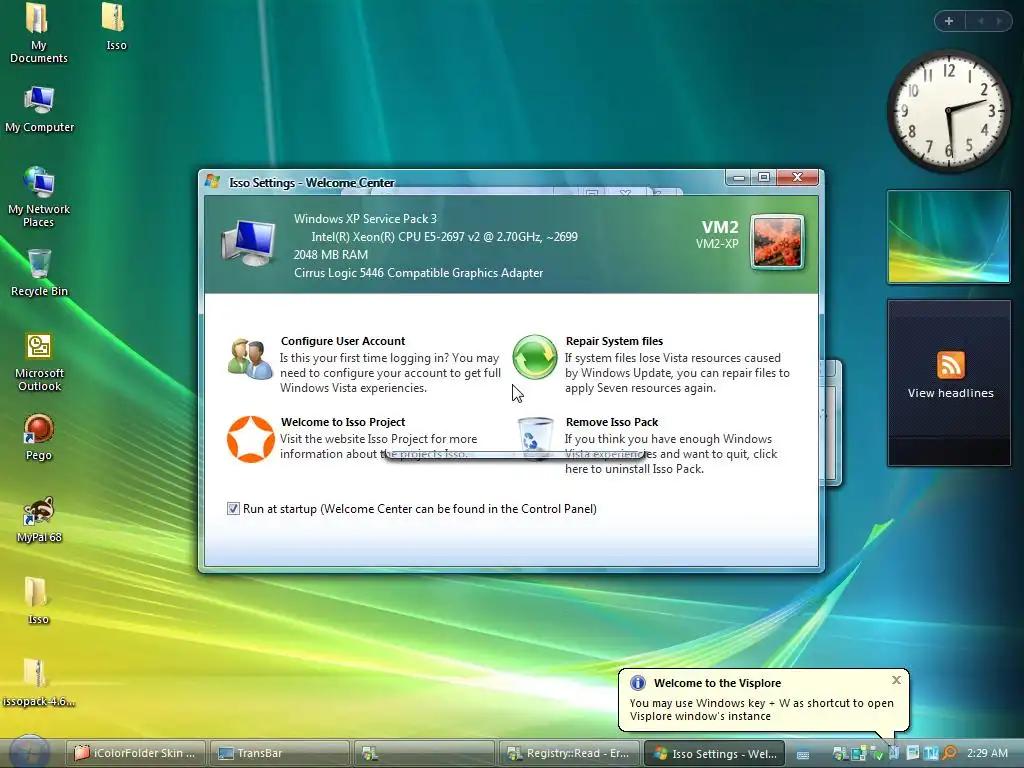Image resolution: width=1024 pixels, height=768 pixels.
Task: Click the Isso Settings taskbar button
Action: 715,753
